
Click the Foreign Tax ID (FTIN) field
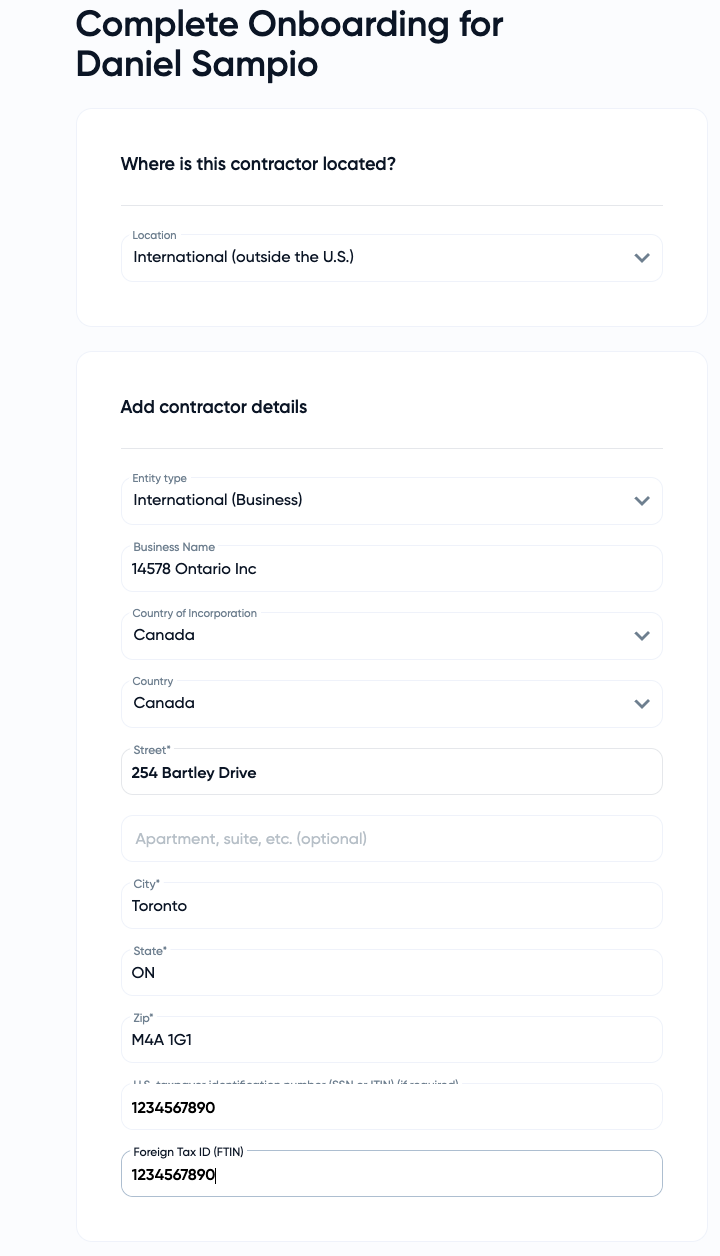pyautogui.click(x=390, y=1175)
